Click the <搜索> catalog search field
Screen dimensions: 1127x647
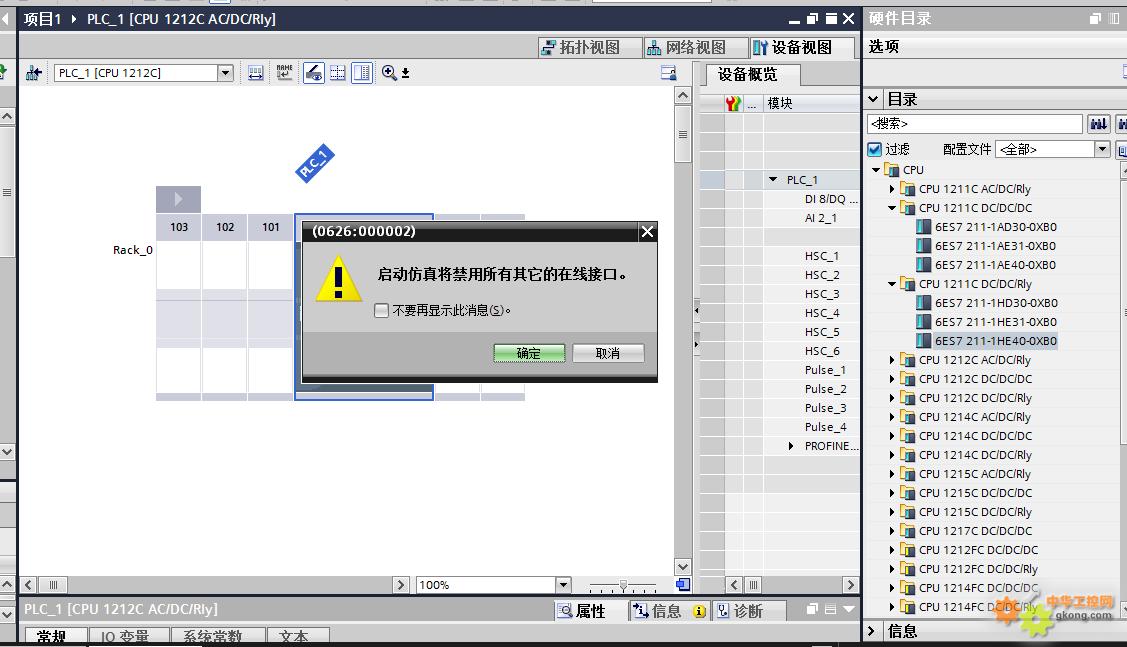[975, 124]
